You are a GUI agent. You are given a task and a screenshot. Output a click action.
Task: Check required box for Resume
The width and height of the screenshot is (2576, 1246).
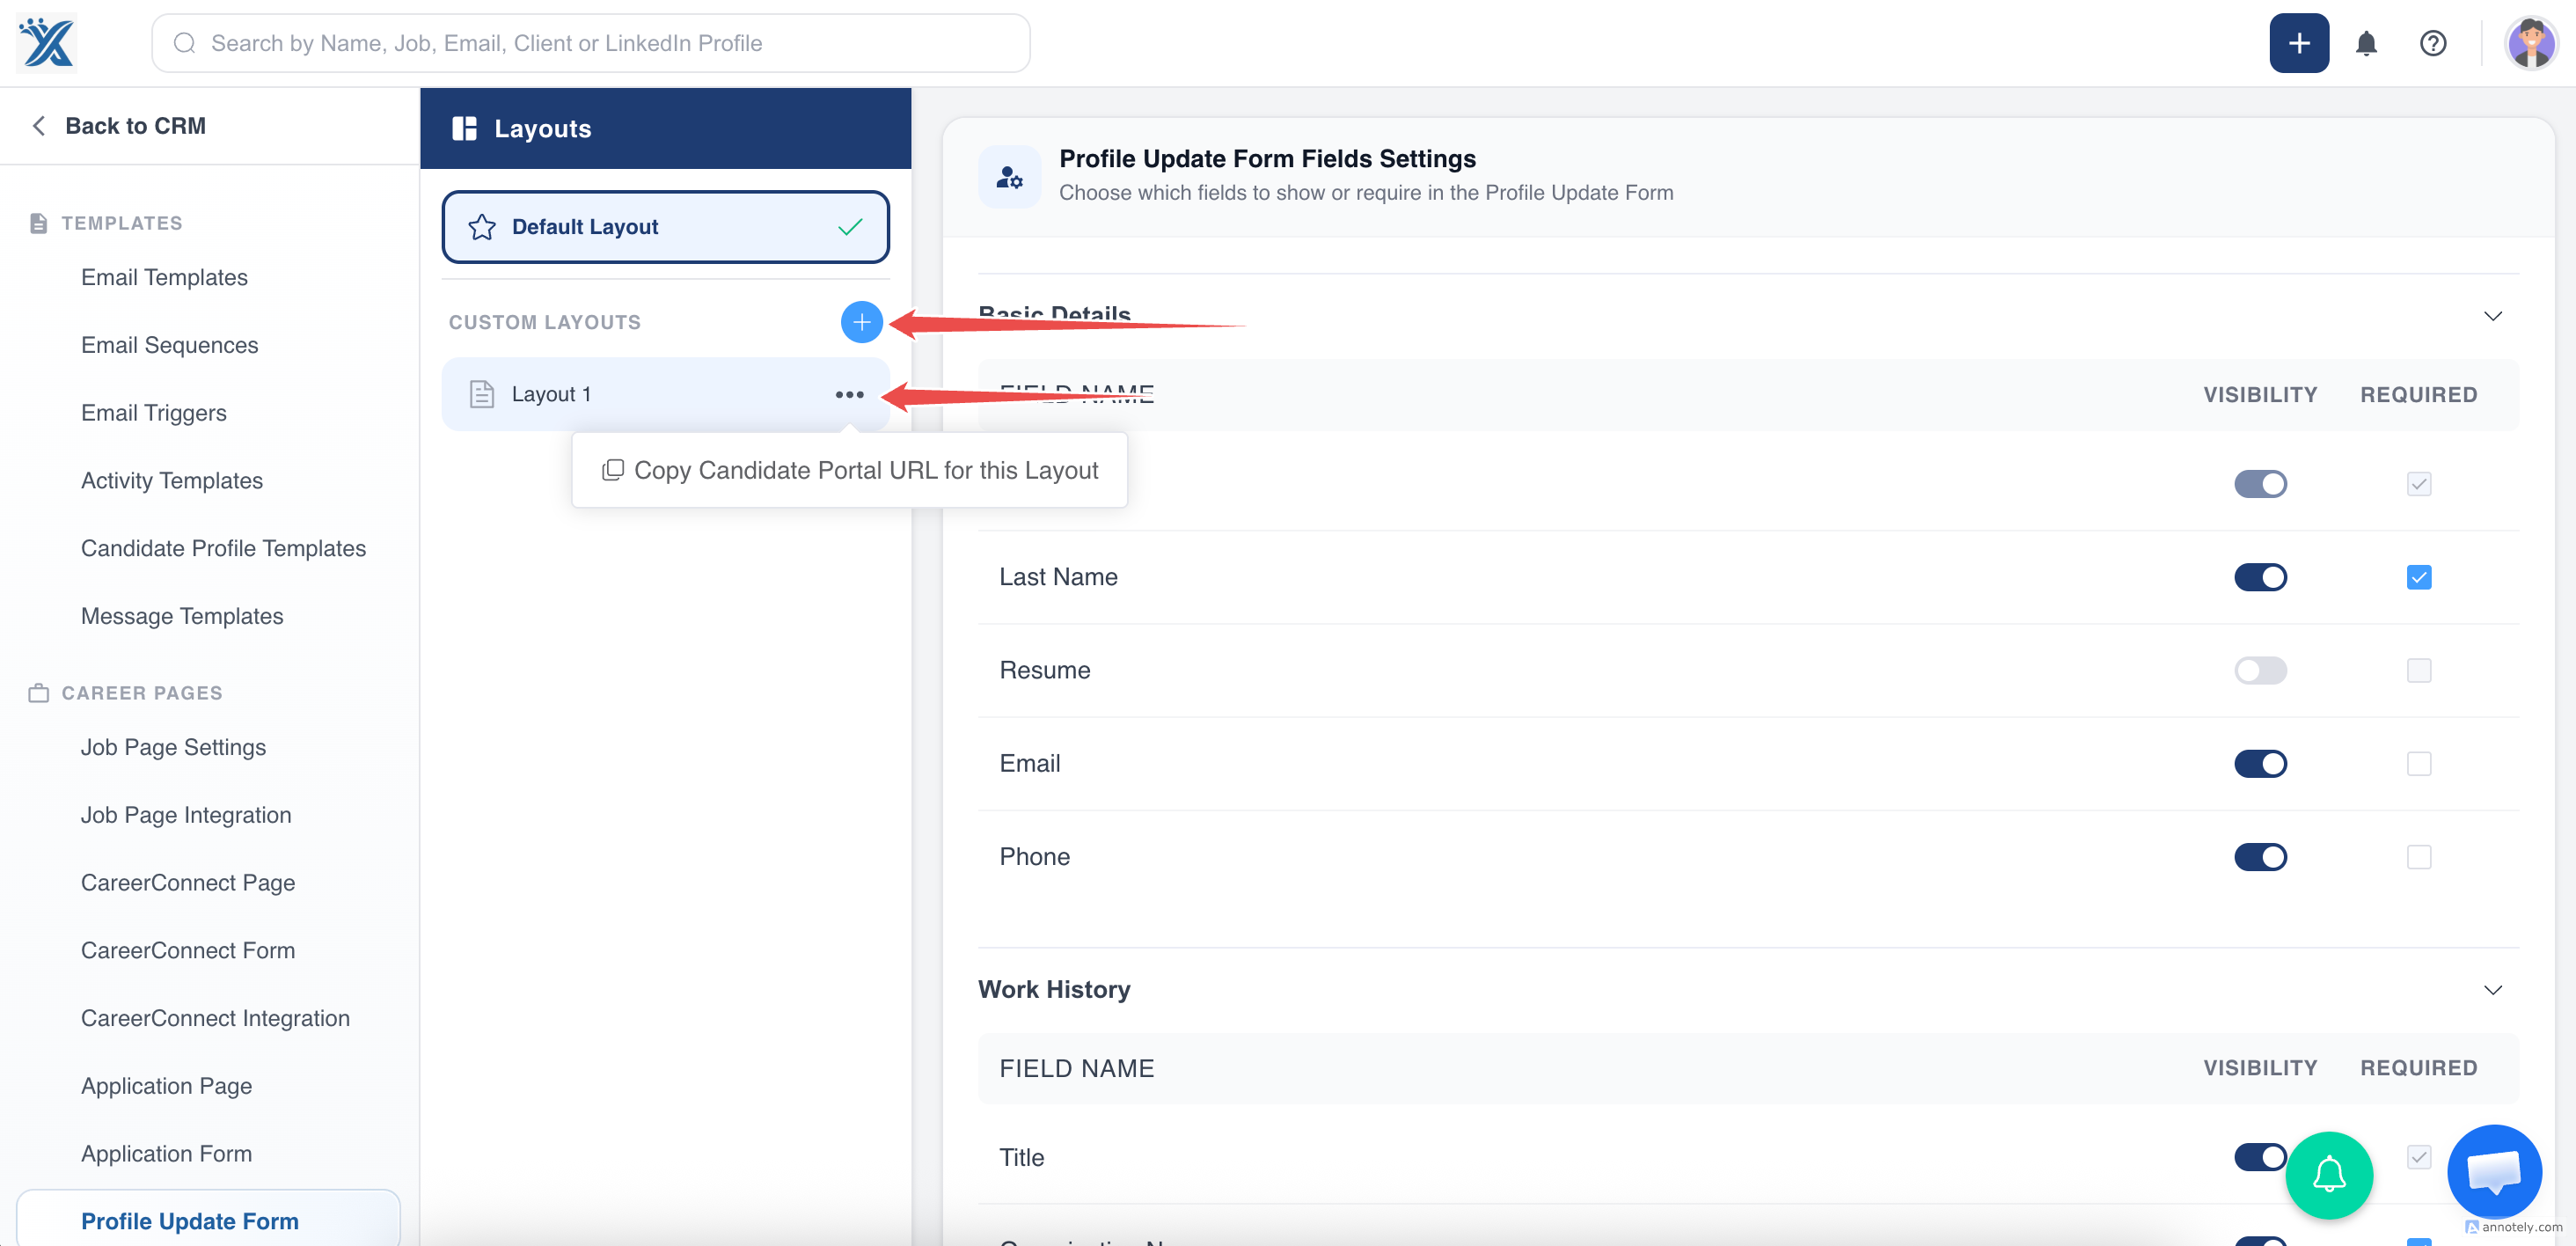2418,670
